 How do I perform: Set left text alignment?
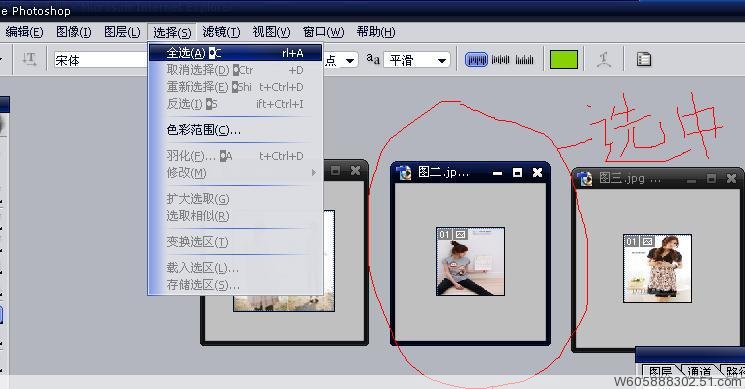click(476, 60)
